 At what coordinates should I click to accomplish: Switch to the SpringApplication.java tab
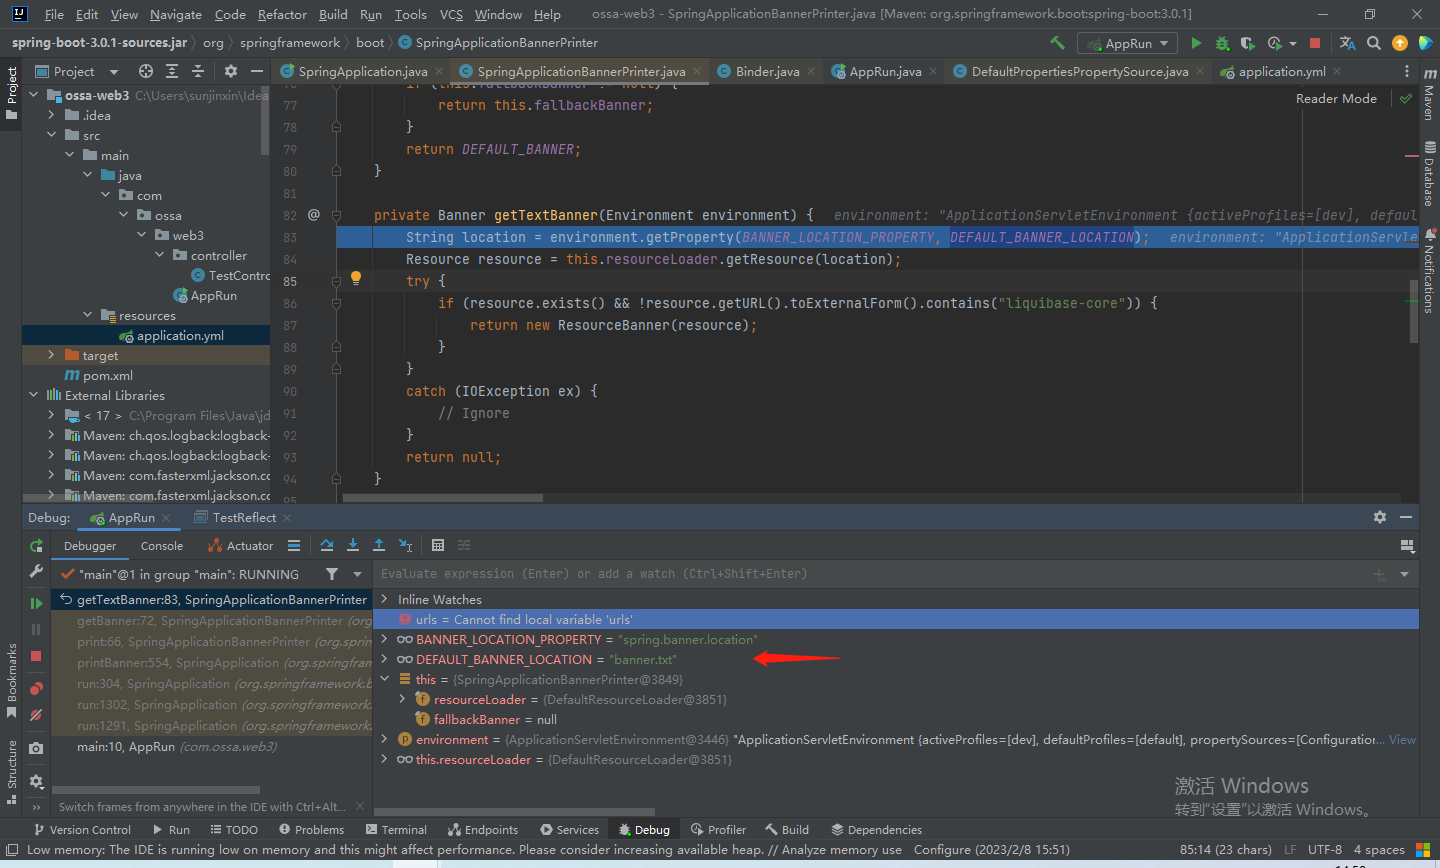click(362, 71)
